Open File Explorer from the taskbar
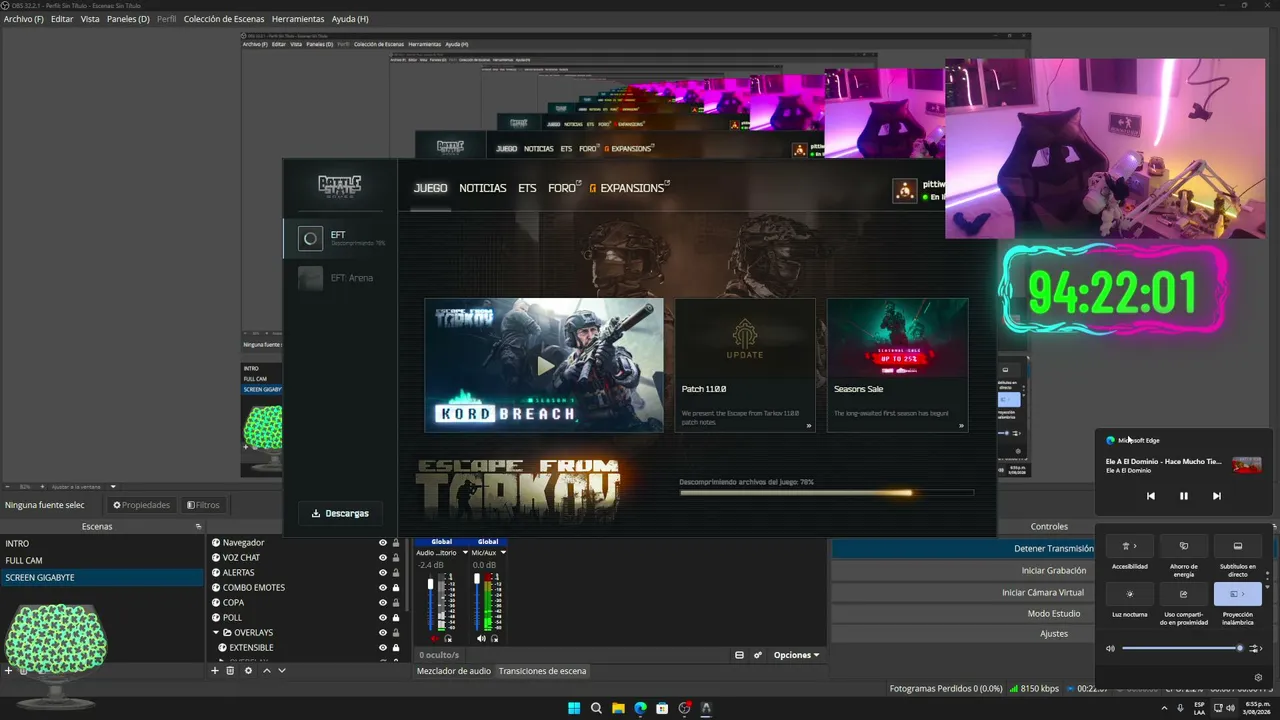1280x720 pixels. 618,708
